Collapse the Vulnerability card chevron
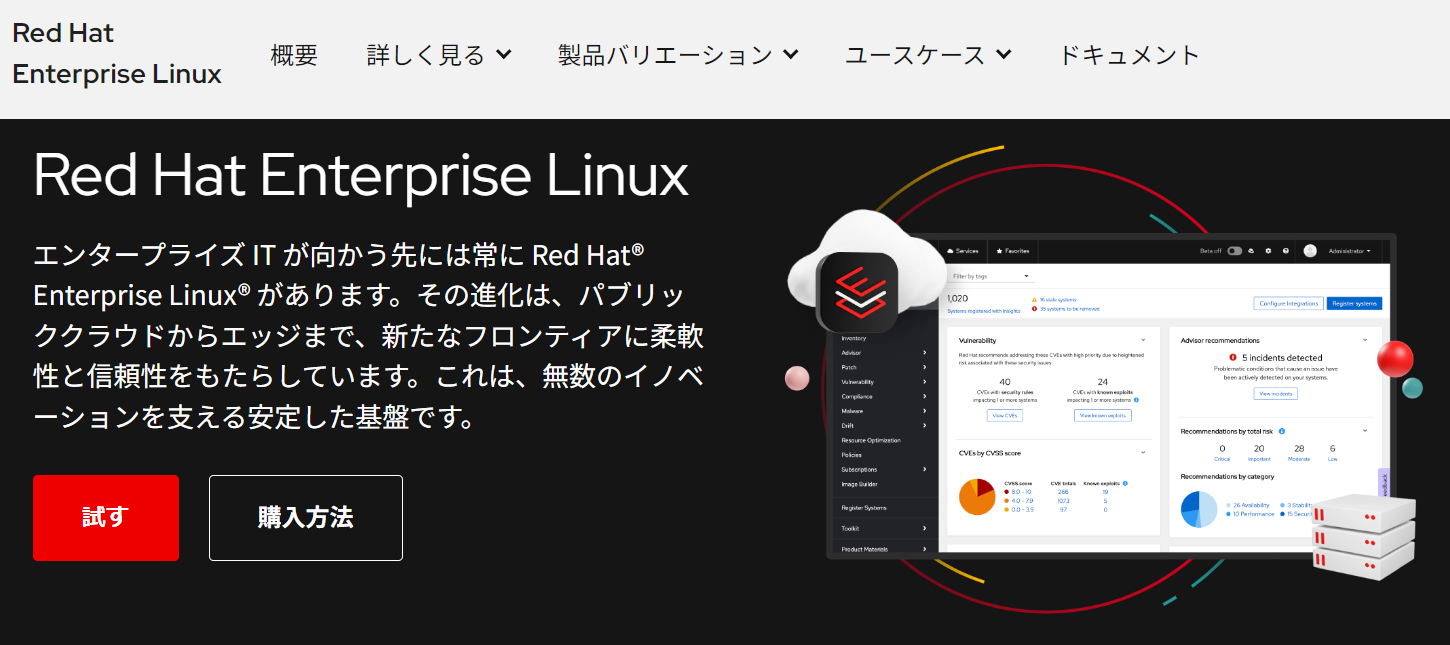The height and width of the screenshot is (645, 1450). click(x=1143, y=340)
